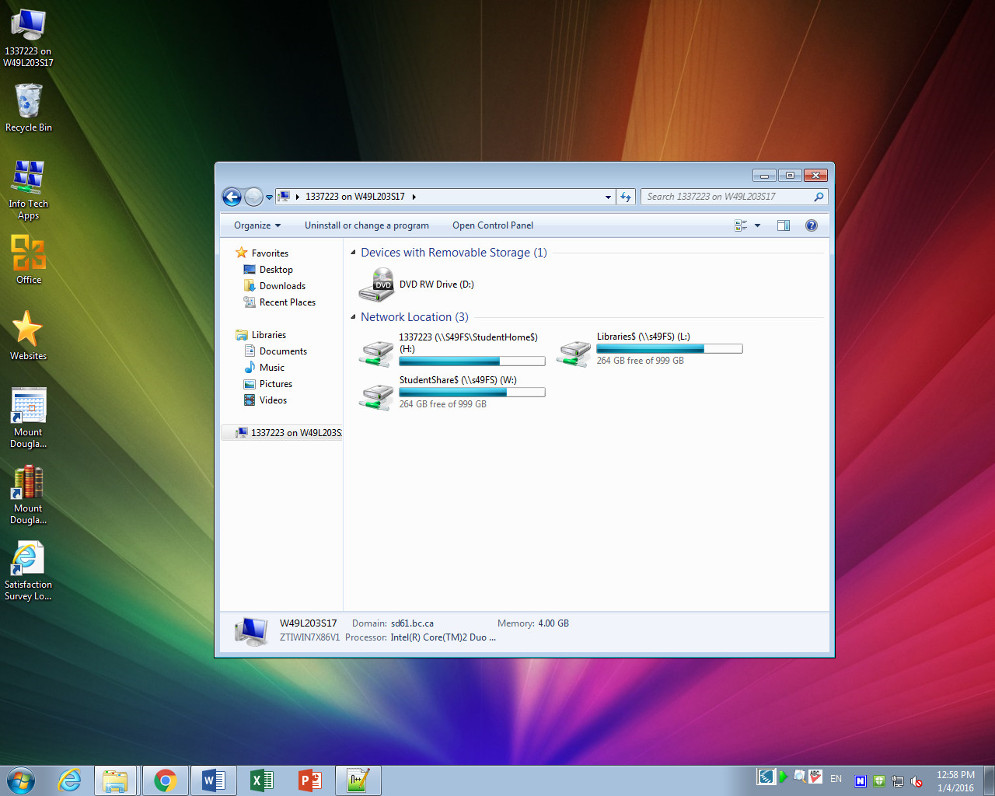Viewport: 995px width, 796px height.
Task: Click Open Control Panel in toolbar
Action: pyautogui.click(x=492, y=225)
